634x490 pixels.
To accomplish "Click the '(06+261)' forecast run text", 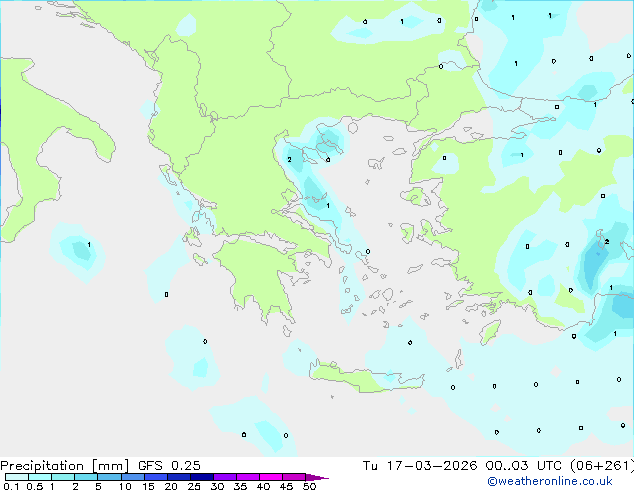I will [x=602, y=466].
